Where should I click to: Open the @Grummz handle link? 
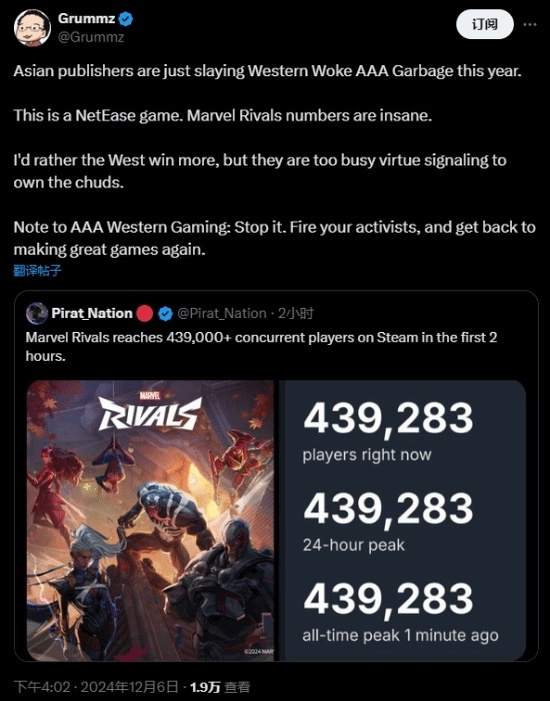coord(91,37)
